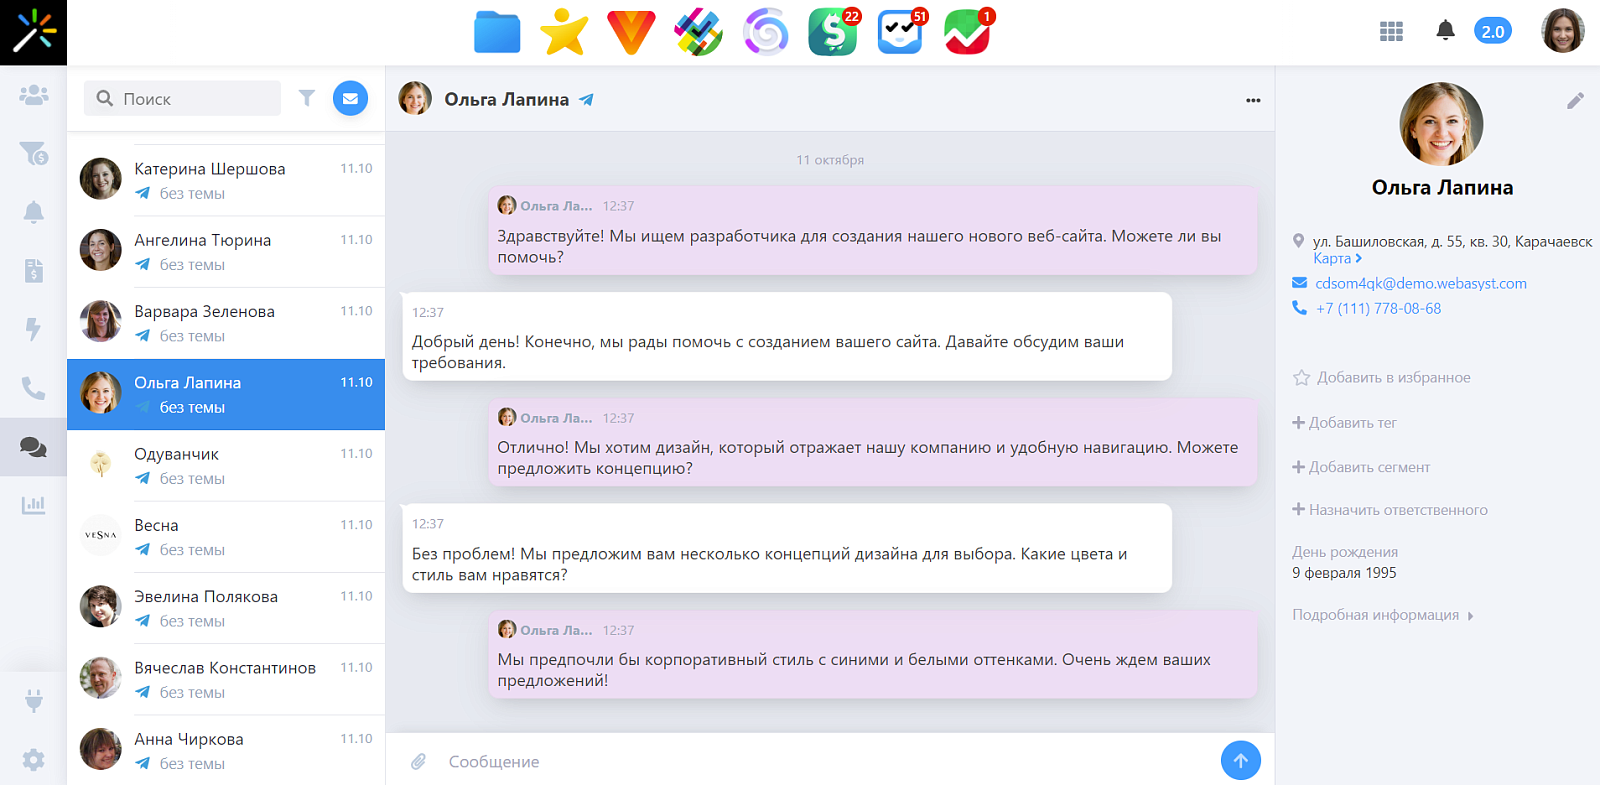Open the purple spiral app icon
This screenshot has width=1600, height=785.
click(x=765, y=32)
